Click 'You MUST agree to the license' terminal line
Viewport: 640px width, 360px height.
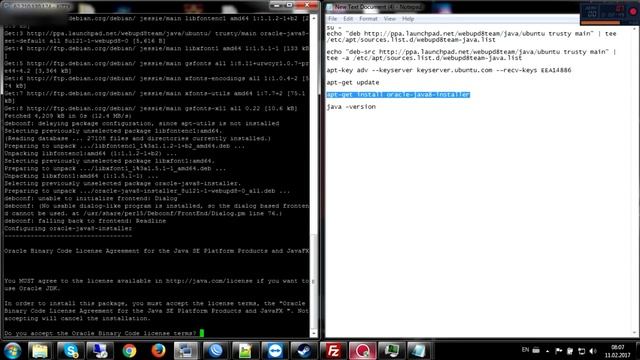[x=157, y=281]
